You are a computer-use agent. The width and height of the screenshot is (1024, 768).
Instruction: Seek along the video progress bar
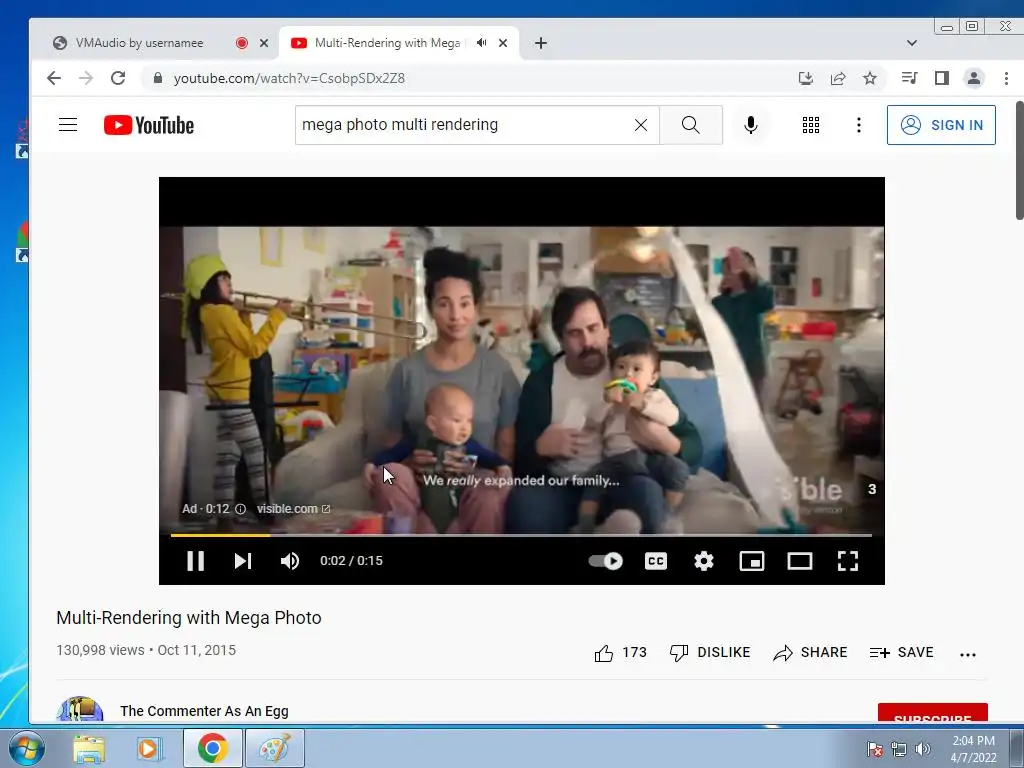coord(521,535)
